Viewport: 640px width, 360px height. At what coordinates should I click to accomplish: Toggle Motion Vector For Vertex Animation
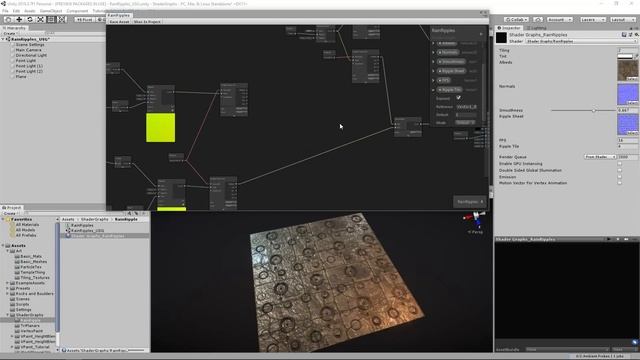coord(620,183)
